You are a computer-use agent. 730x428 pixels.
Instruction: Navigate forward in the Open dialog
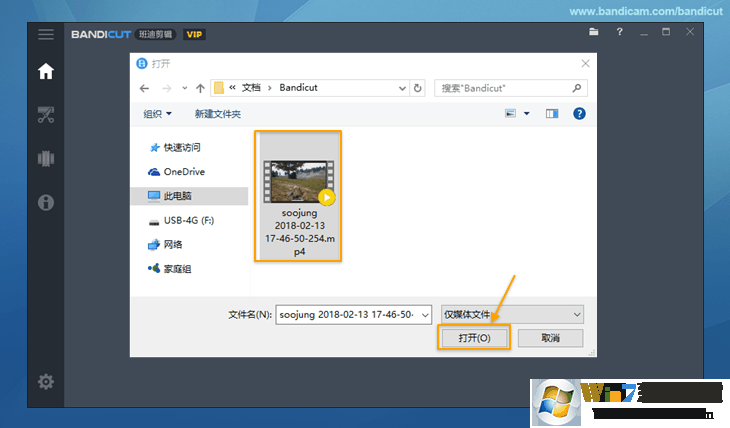[166, 88]
